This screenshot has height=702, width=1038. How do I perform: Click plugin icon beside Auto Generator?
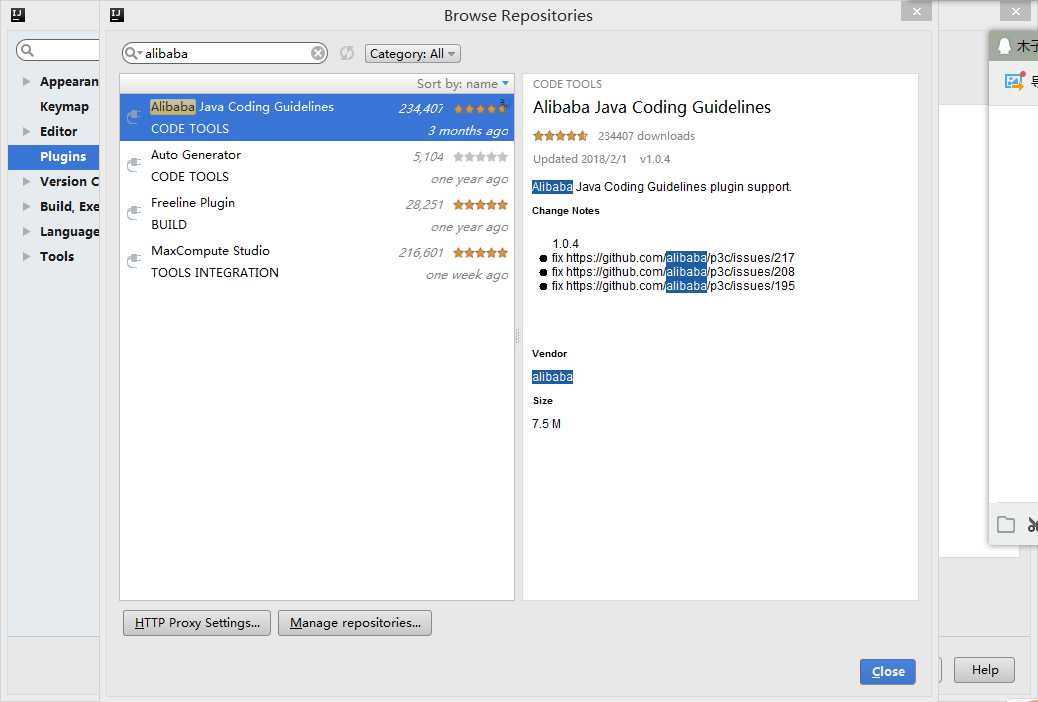click(x=134, y=165)
